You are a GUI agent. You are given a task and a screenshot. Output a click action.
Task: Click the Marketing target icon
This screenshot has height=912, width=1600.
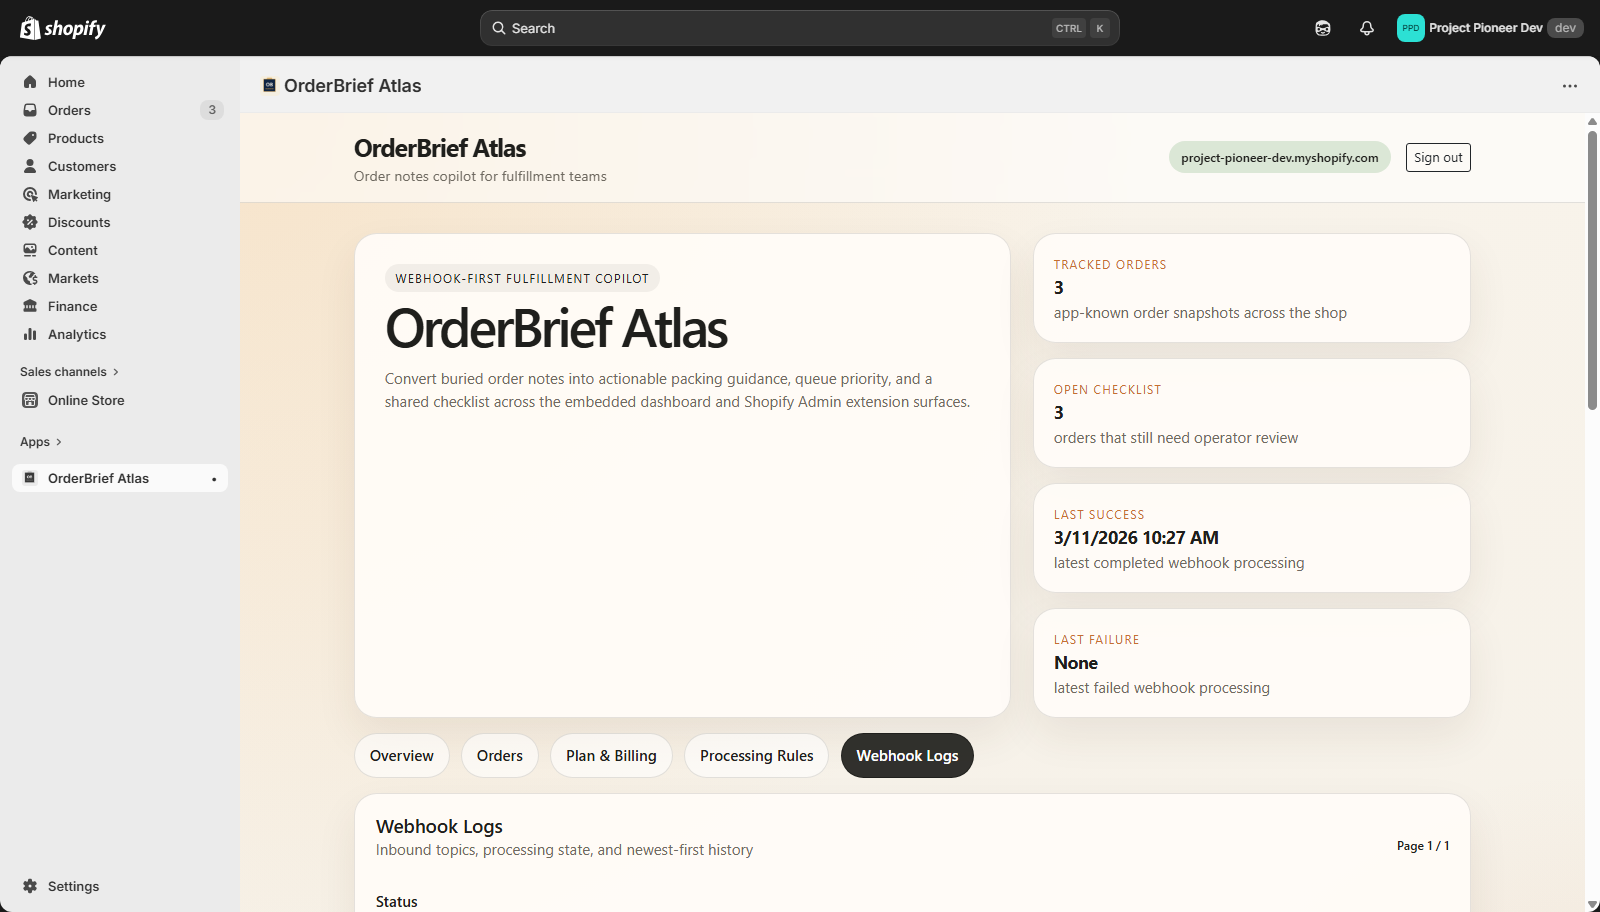coord(30,194)
